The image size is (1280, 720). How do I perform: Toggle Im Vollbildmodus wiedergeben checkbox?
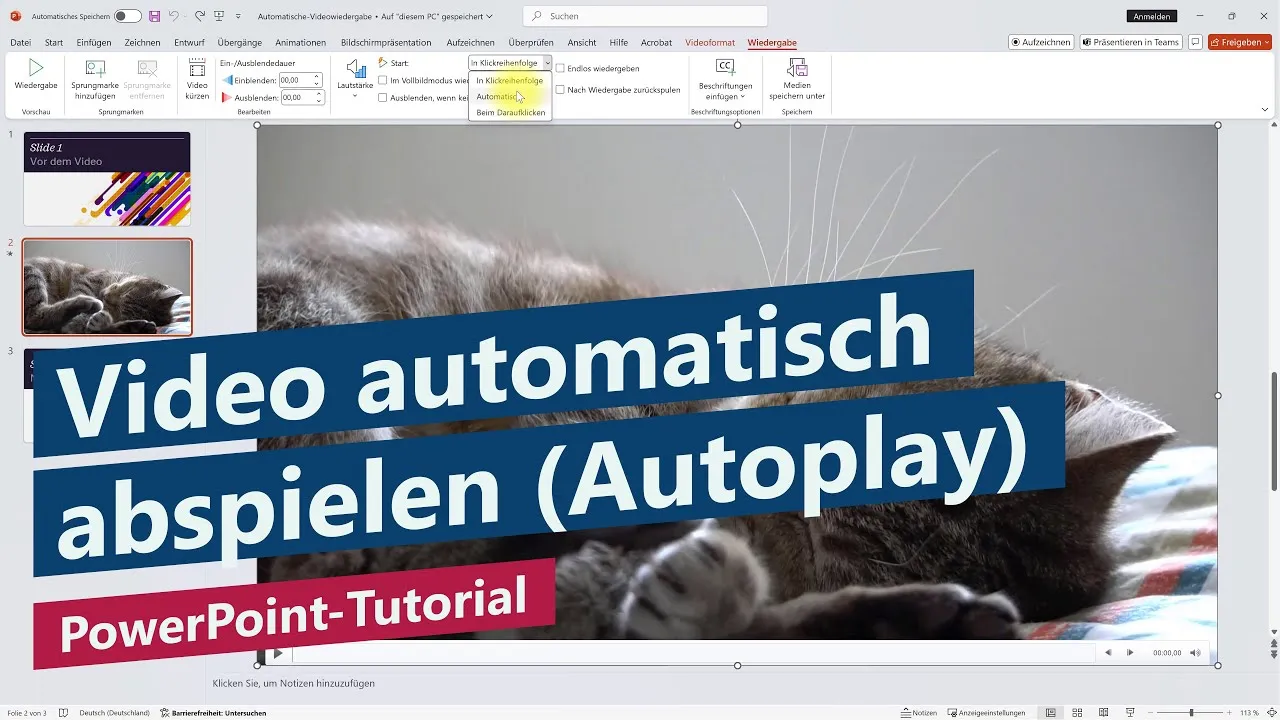[x=383, y=80]
